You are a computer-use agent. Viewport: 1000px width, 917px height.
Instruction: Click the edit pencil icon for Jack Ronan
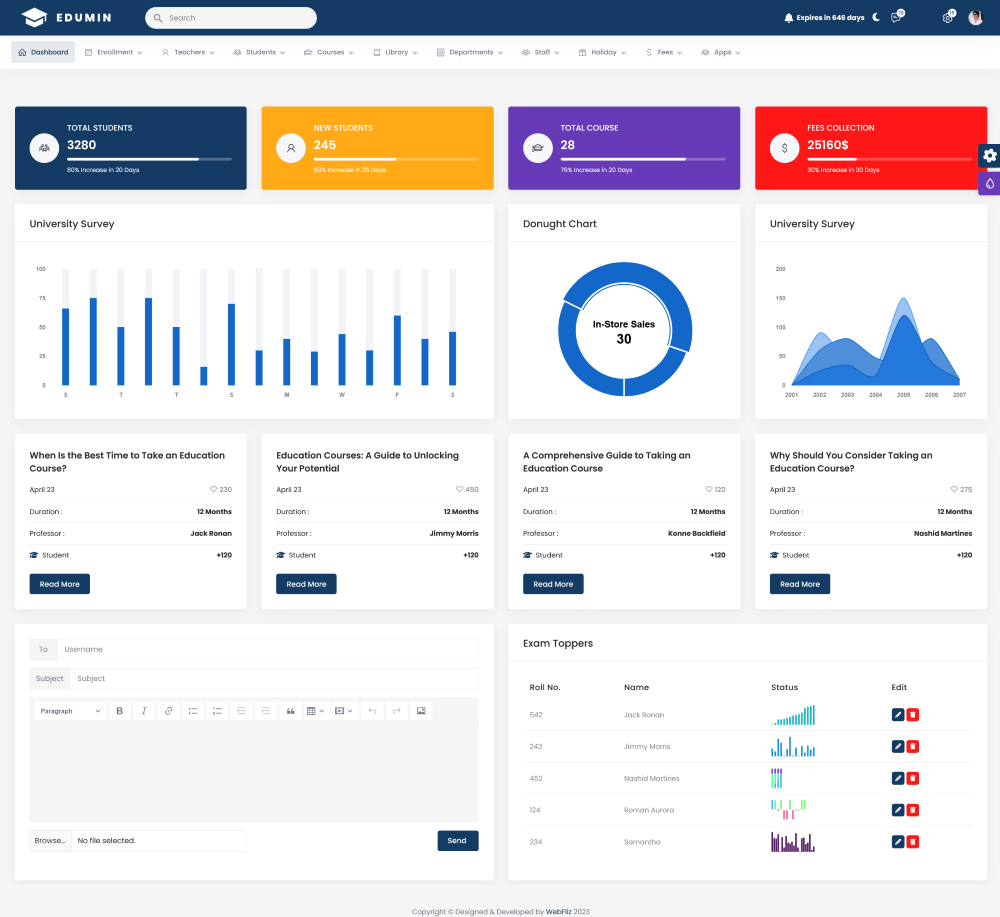pos(898,715)
